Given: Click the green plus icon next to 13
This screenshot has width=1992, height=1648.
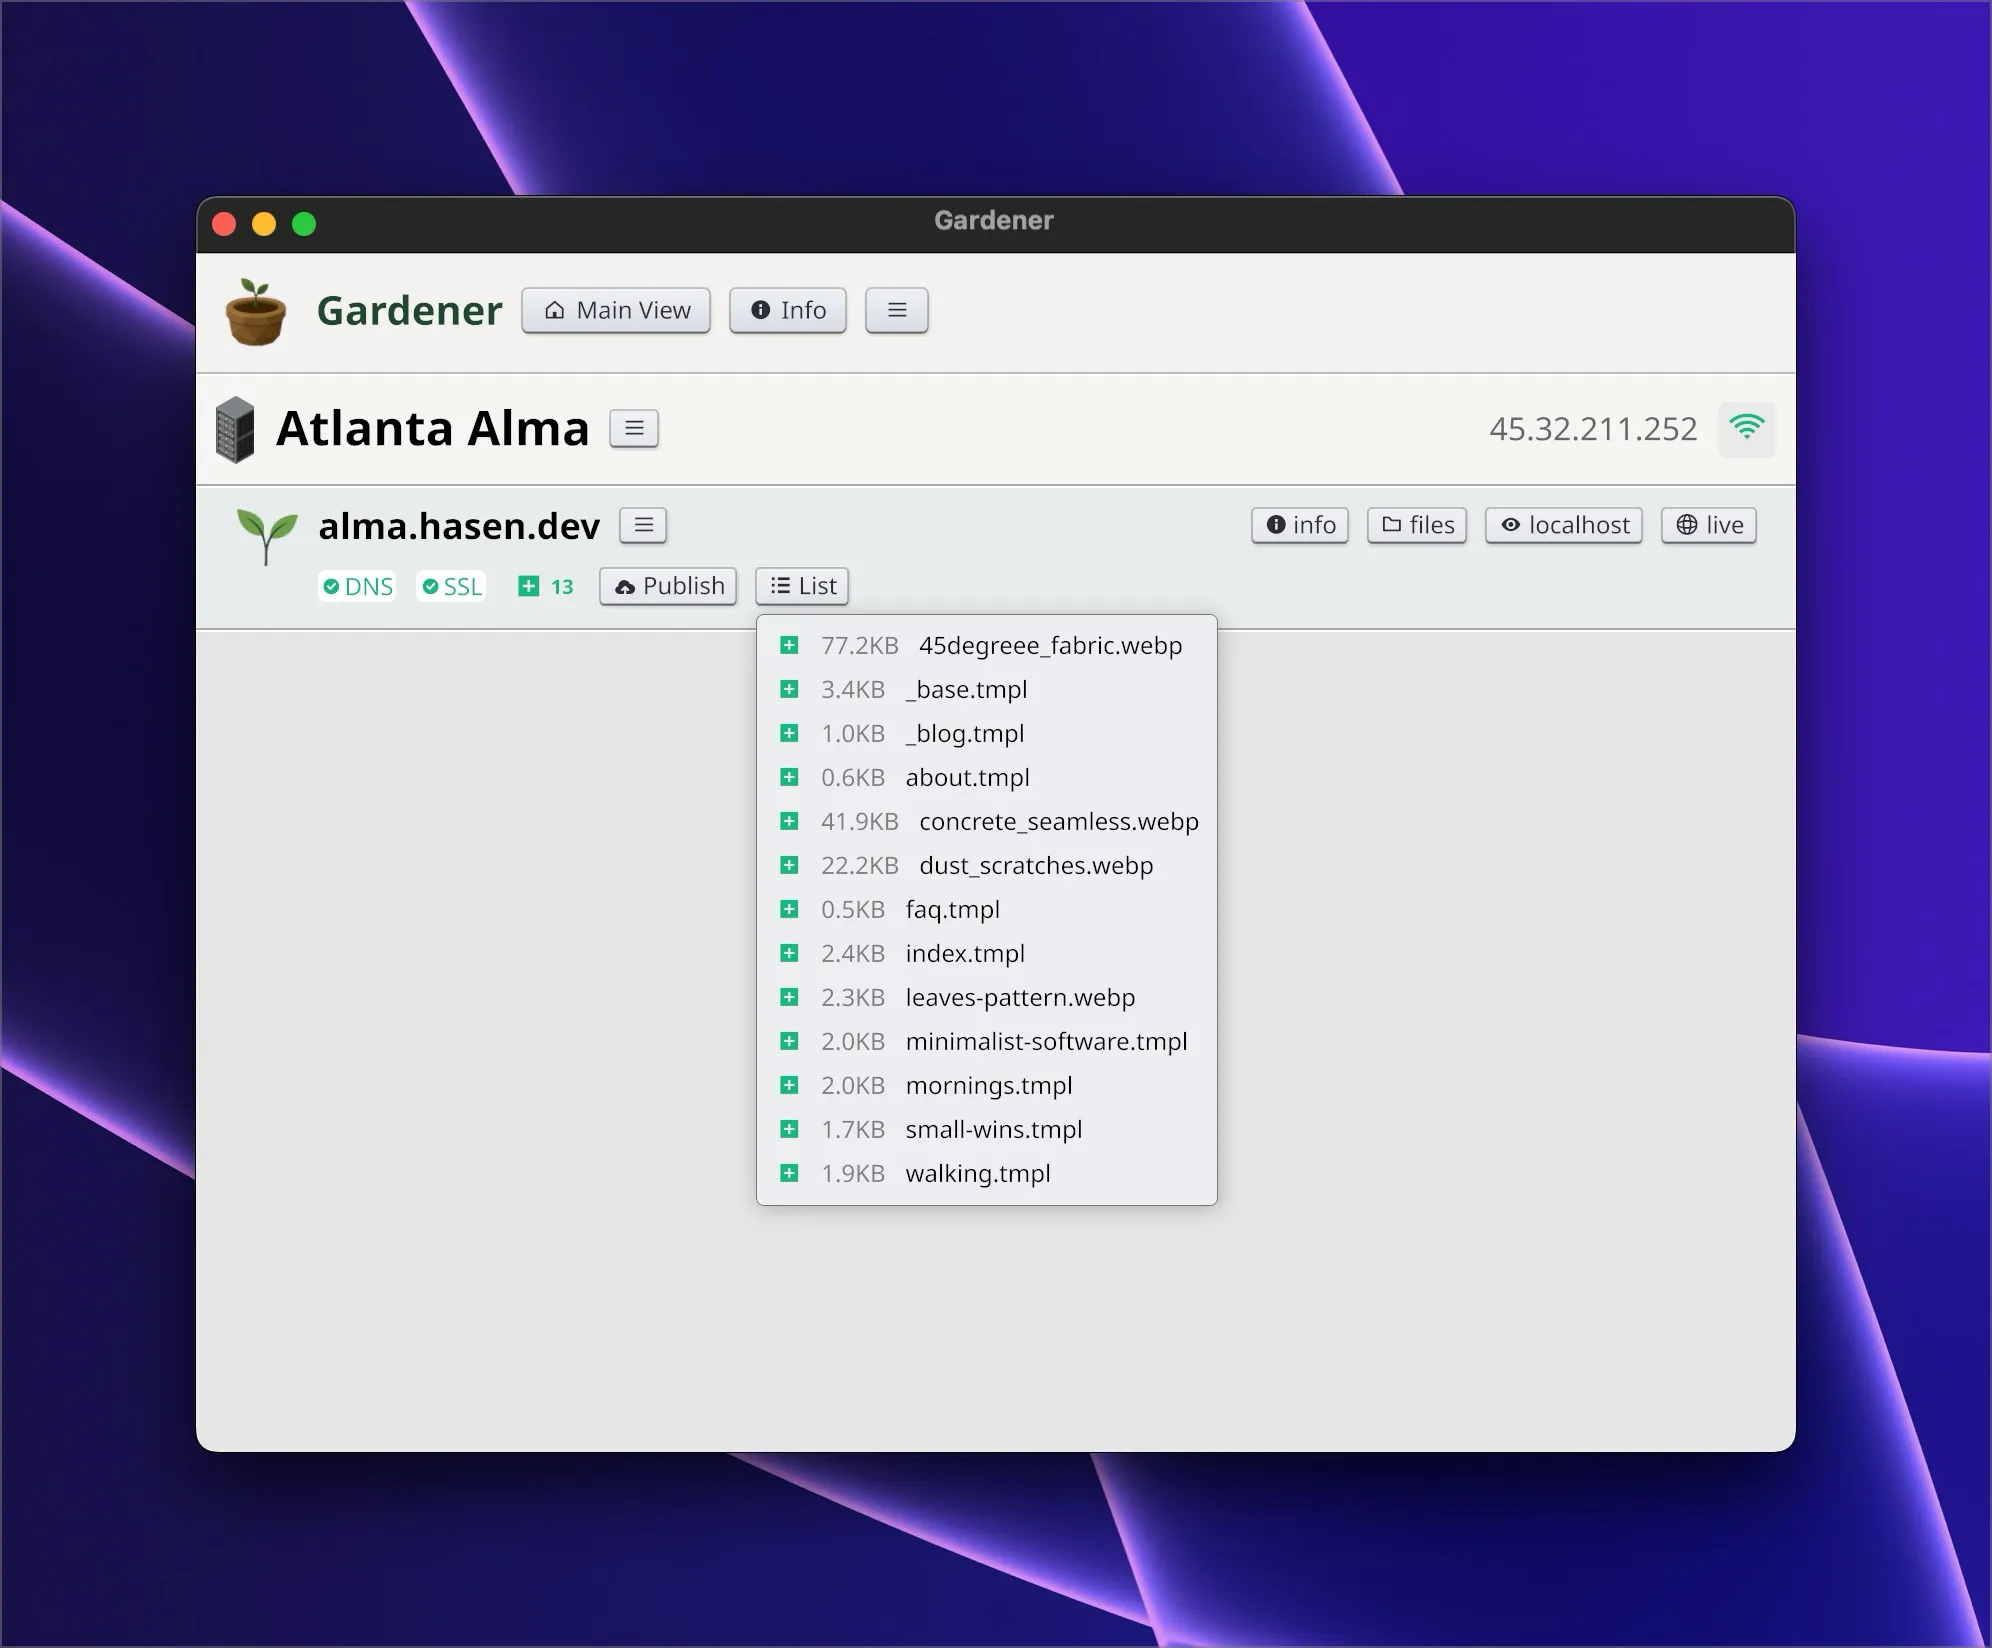Looking at the screenshot, I should coord(529,586).
